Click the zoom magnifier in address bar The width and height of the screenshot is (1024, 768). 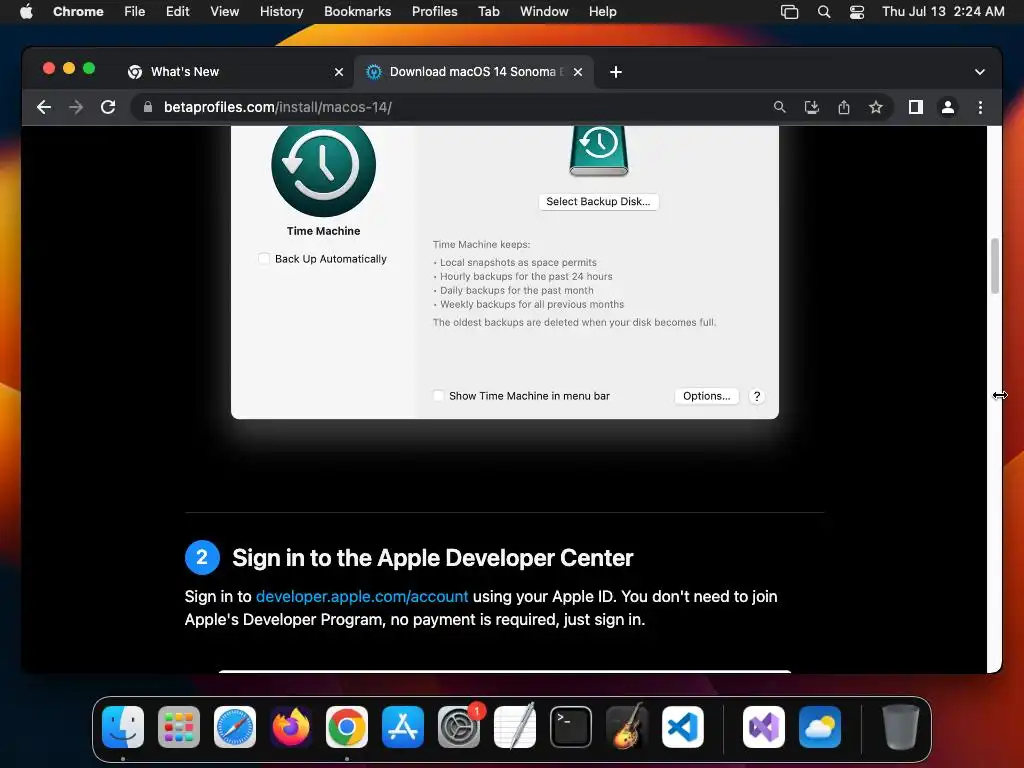tap(779, 107)
